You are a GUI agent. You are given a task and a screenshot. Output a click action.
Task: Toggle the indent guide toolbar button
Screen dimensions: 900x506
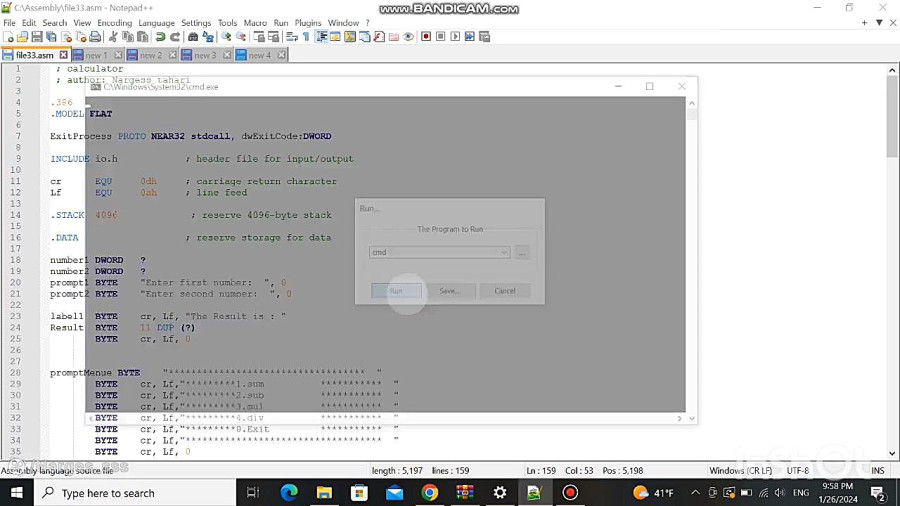(x=321, y=37)
